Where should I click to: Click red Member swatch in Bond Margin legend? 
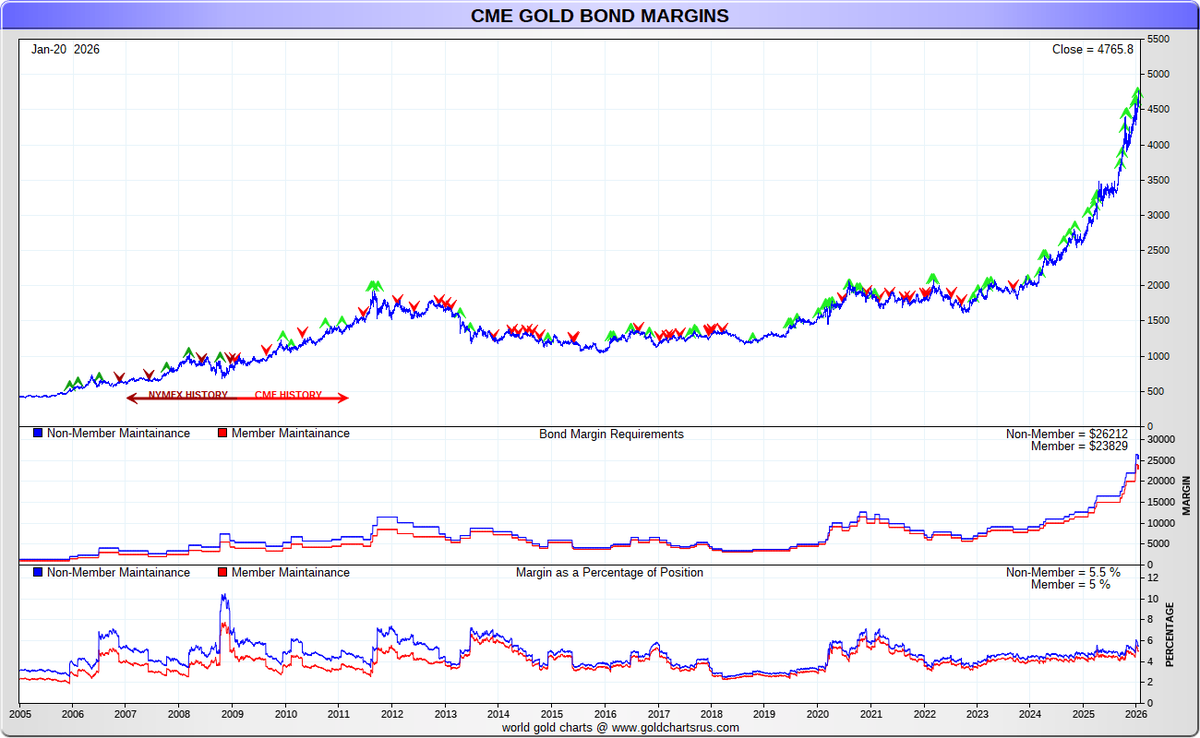click(x=222, y=434)
